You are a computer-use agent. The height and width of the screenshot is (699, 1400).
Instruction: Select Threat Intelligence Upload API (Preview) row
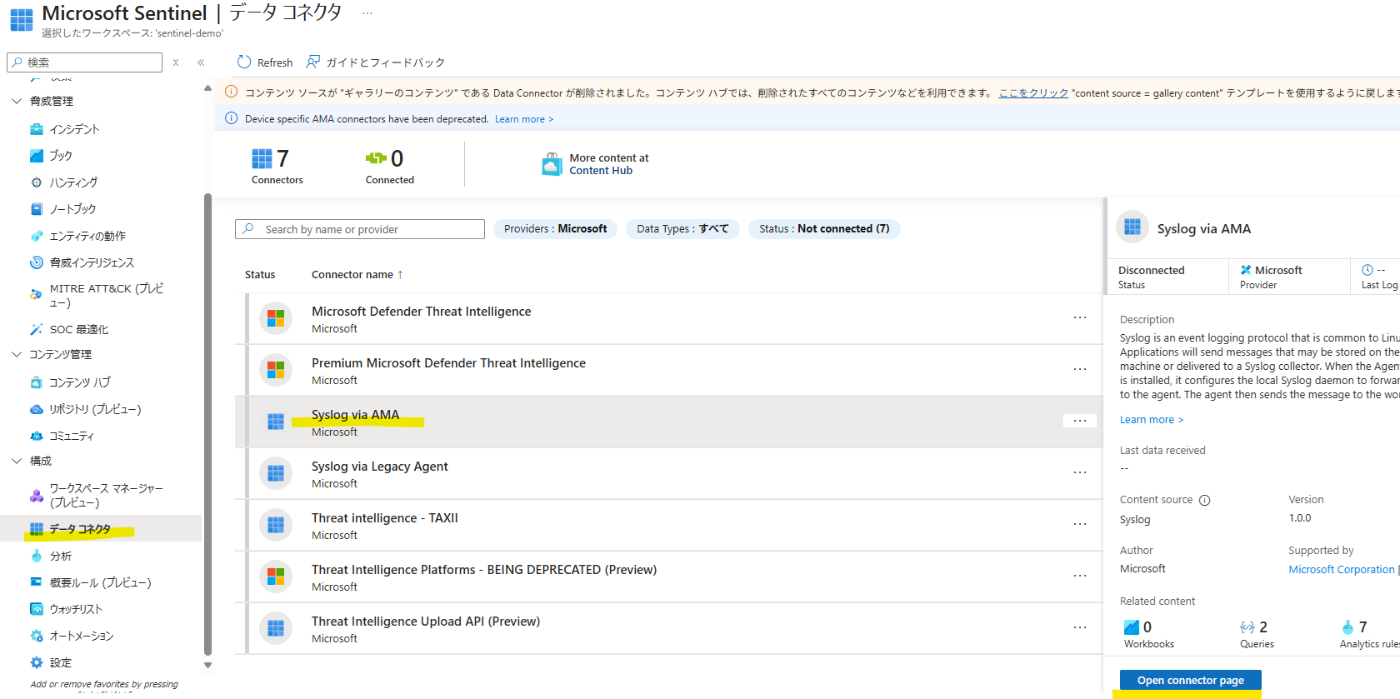click(x=668, y=629)
